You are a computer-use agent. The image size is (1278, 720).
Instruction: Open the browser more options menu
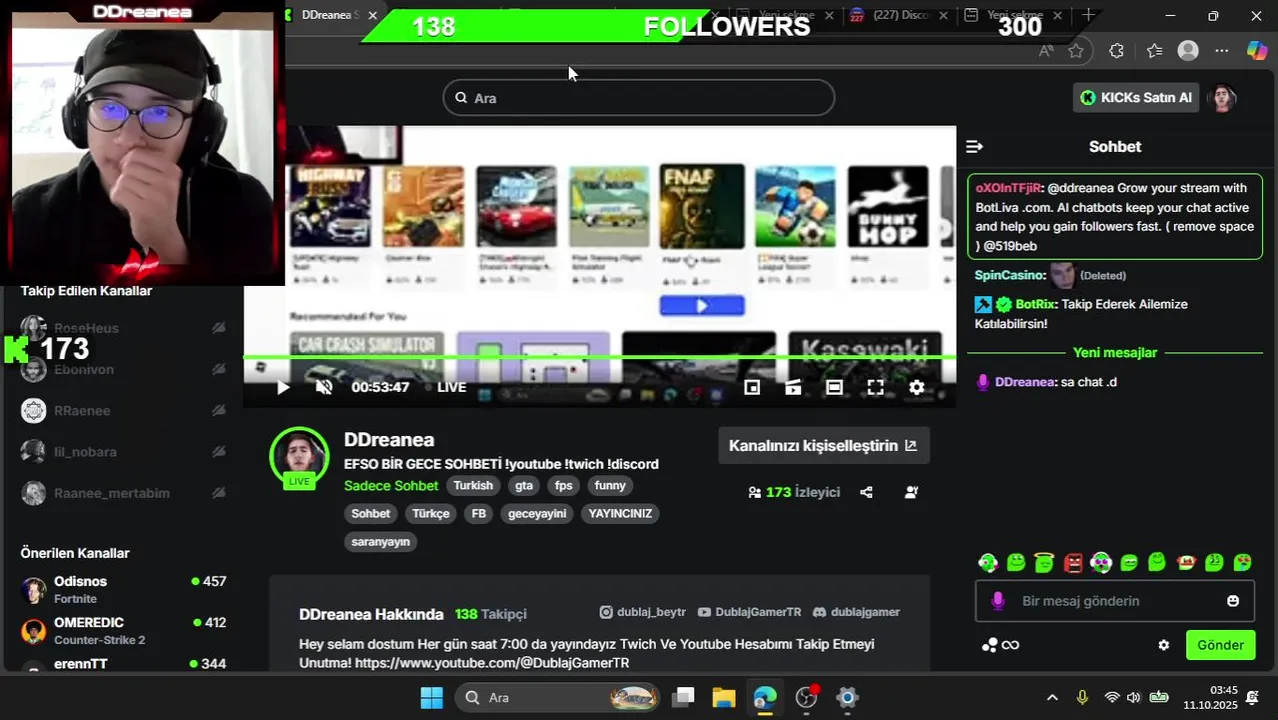pos(1222,50)
